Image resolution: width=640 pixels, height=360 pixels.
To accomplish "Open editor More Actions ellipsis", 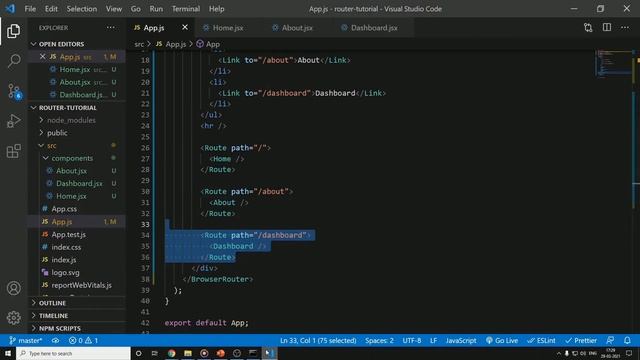I will click(x=625, y=28).
